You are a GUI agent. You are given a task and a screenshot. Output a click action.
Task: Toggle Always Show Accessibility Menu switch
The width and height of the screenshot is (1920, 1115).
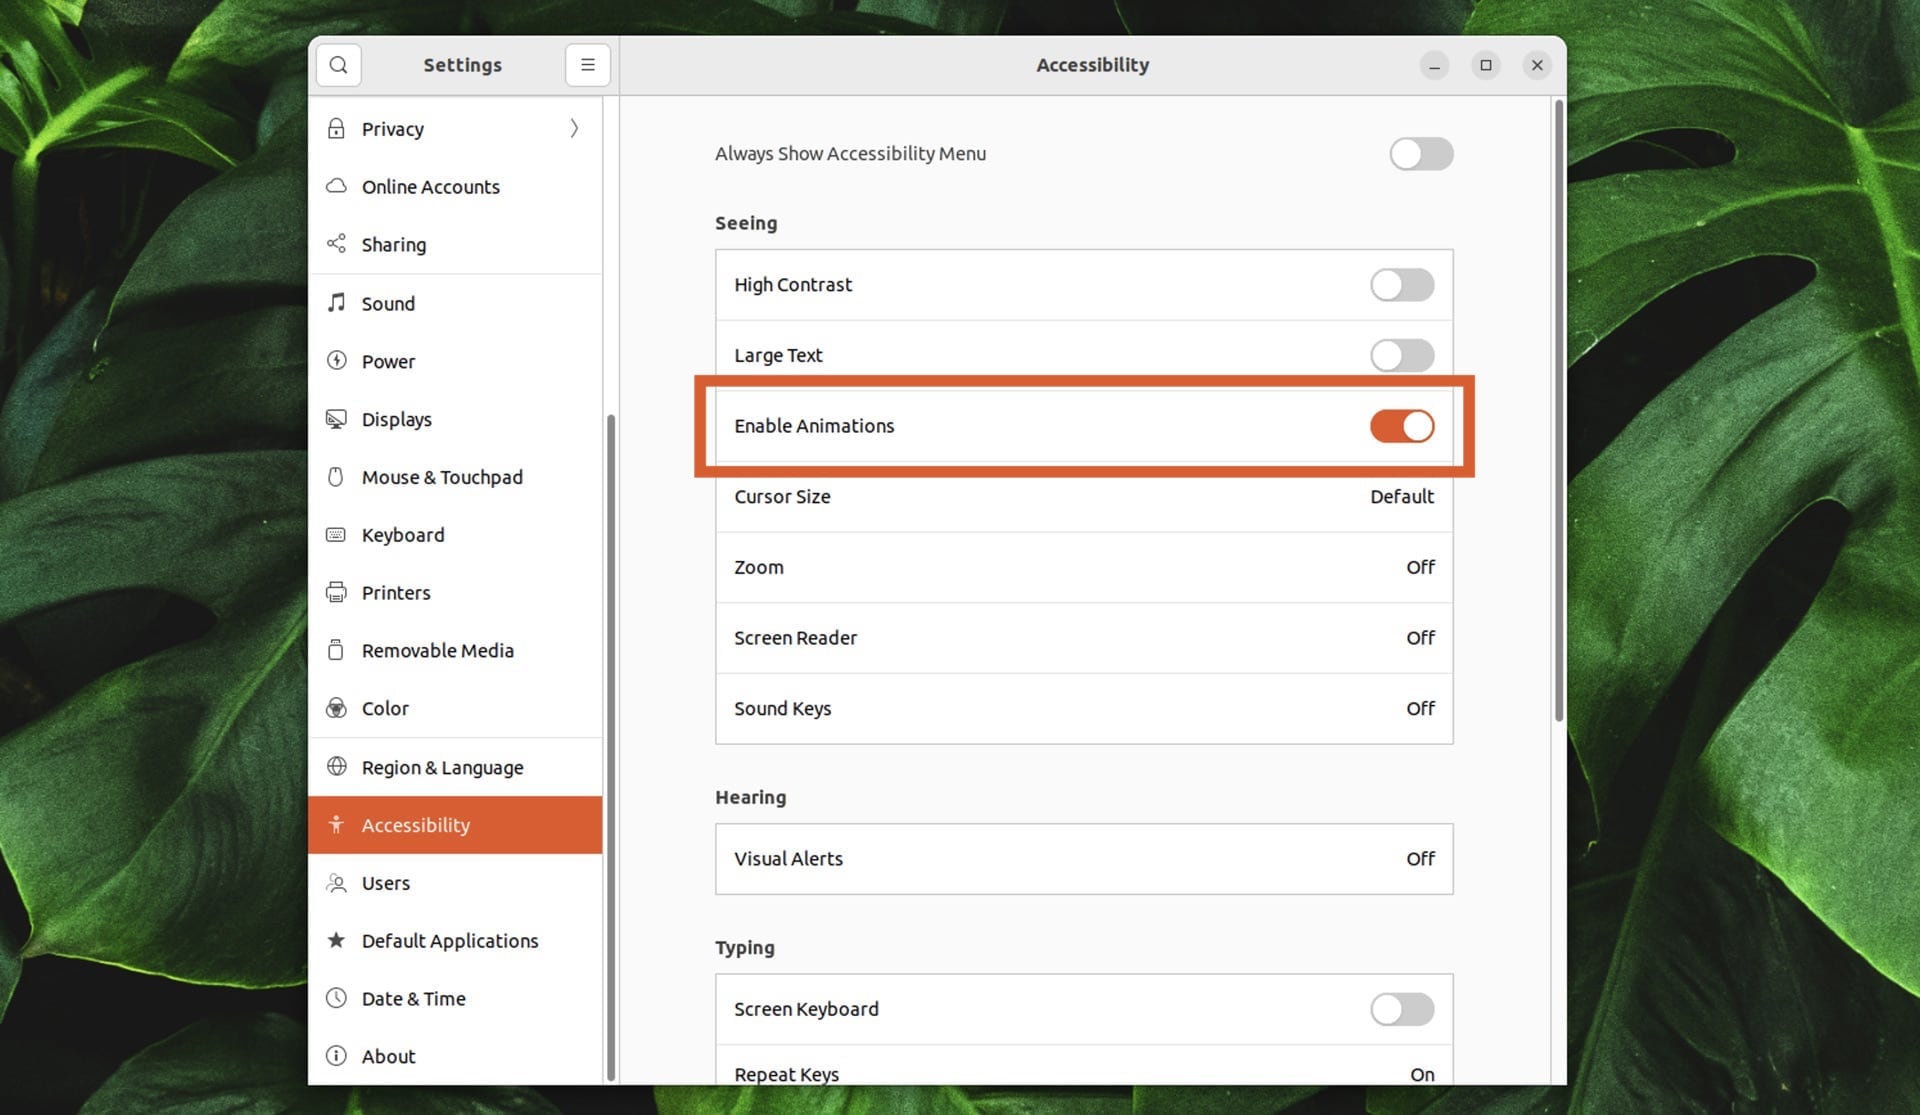pos(1420,154)
